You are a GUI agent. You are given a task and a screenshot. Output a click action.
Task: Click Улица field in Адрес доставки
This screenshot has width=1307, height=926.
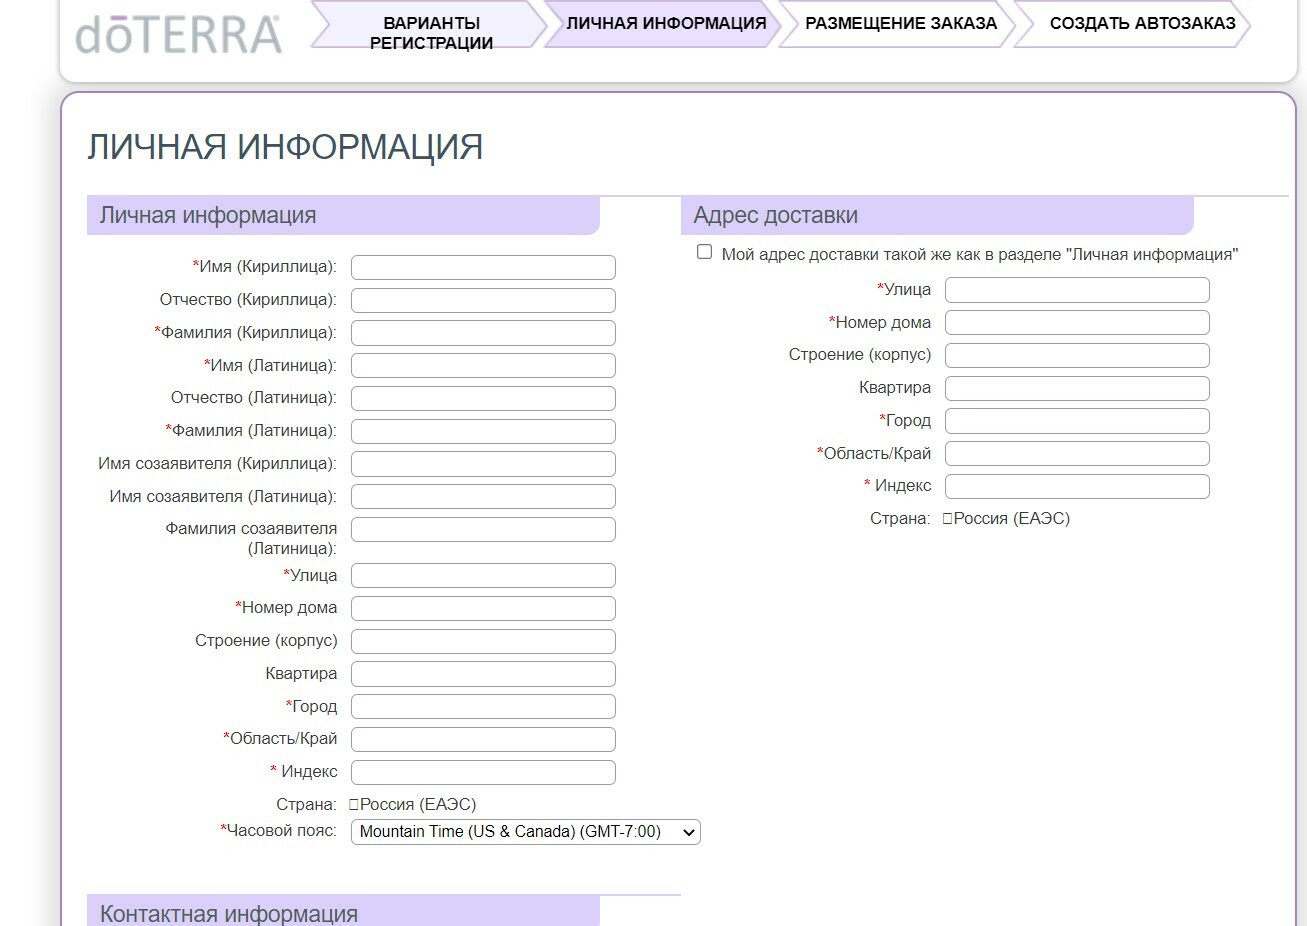click(1077, 290)
